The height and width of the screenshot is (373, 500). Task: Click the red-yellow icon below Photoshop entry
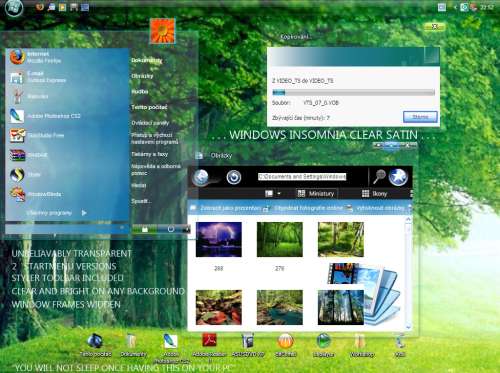click(17, 135)
